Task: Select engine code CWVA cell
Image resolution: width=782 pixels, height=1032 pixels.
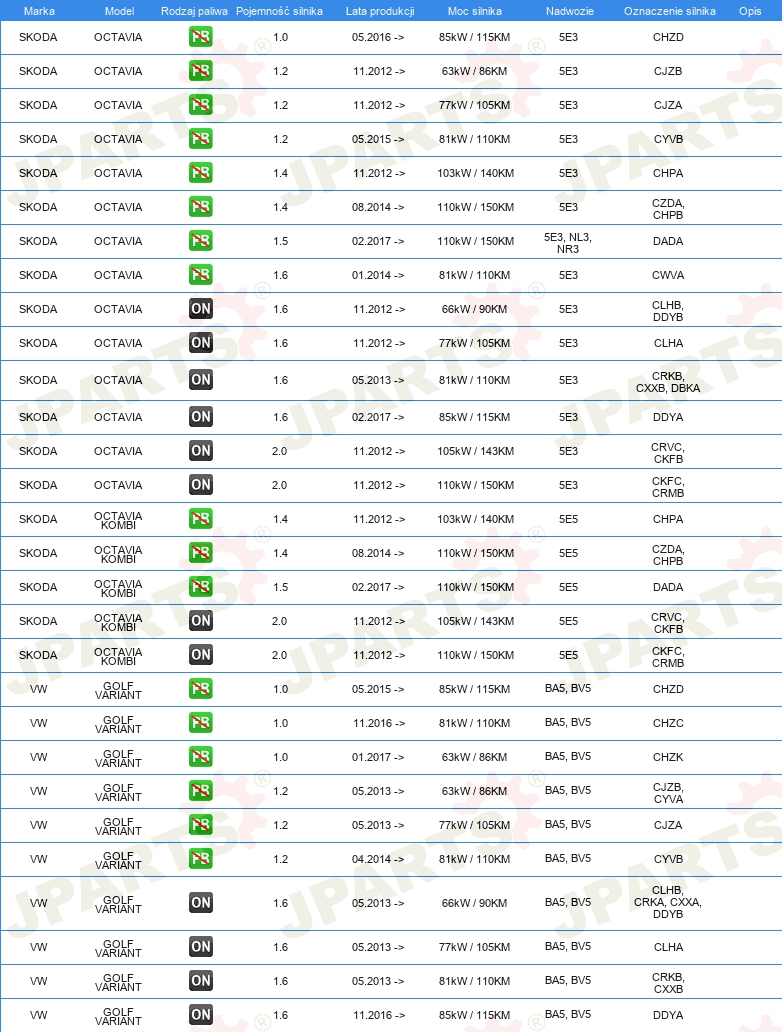Action: 668,275
